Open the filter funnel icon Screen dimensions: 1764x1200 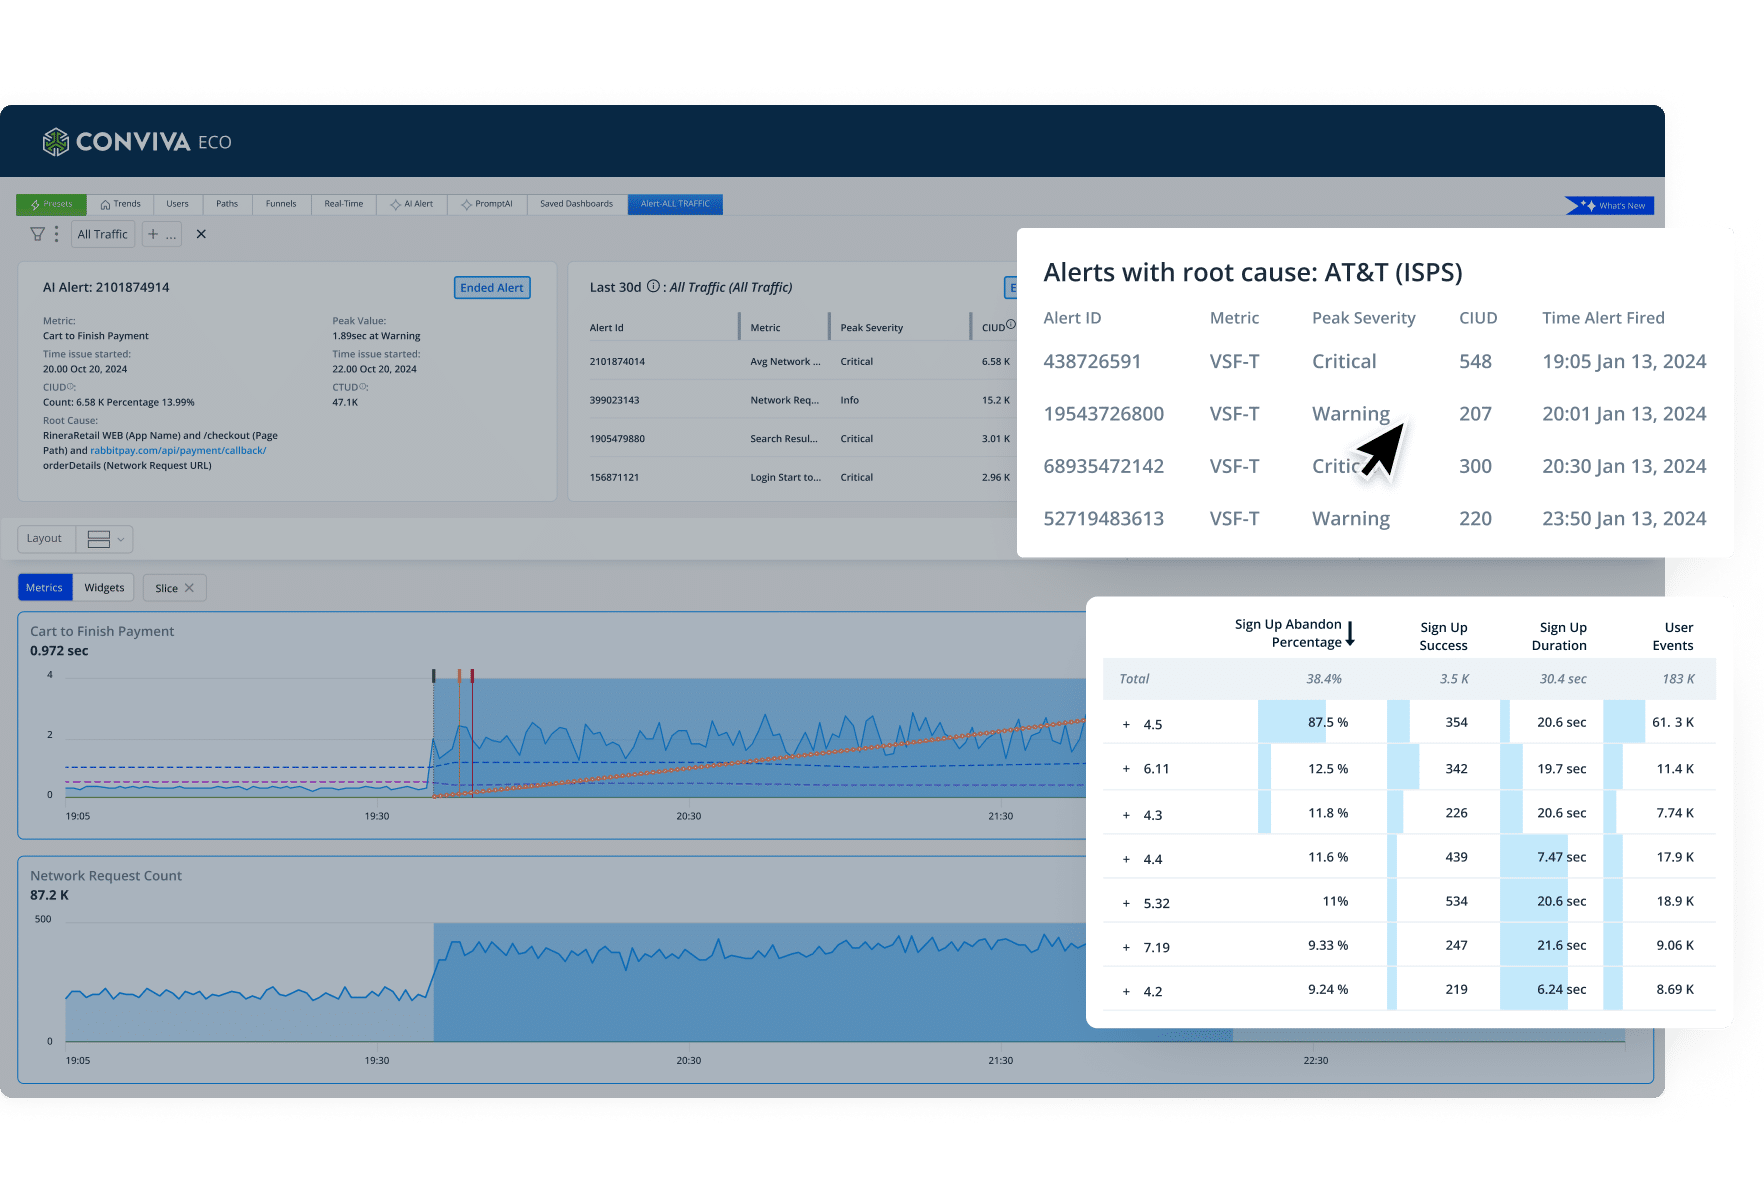37,234
